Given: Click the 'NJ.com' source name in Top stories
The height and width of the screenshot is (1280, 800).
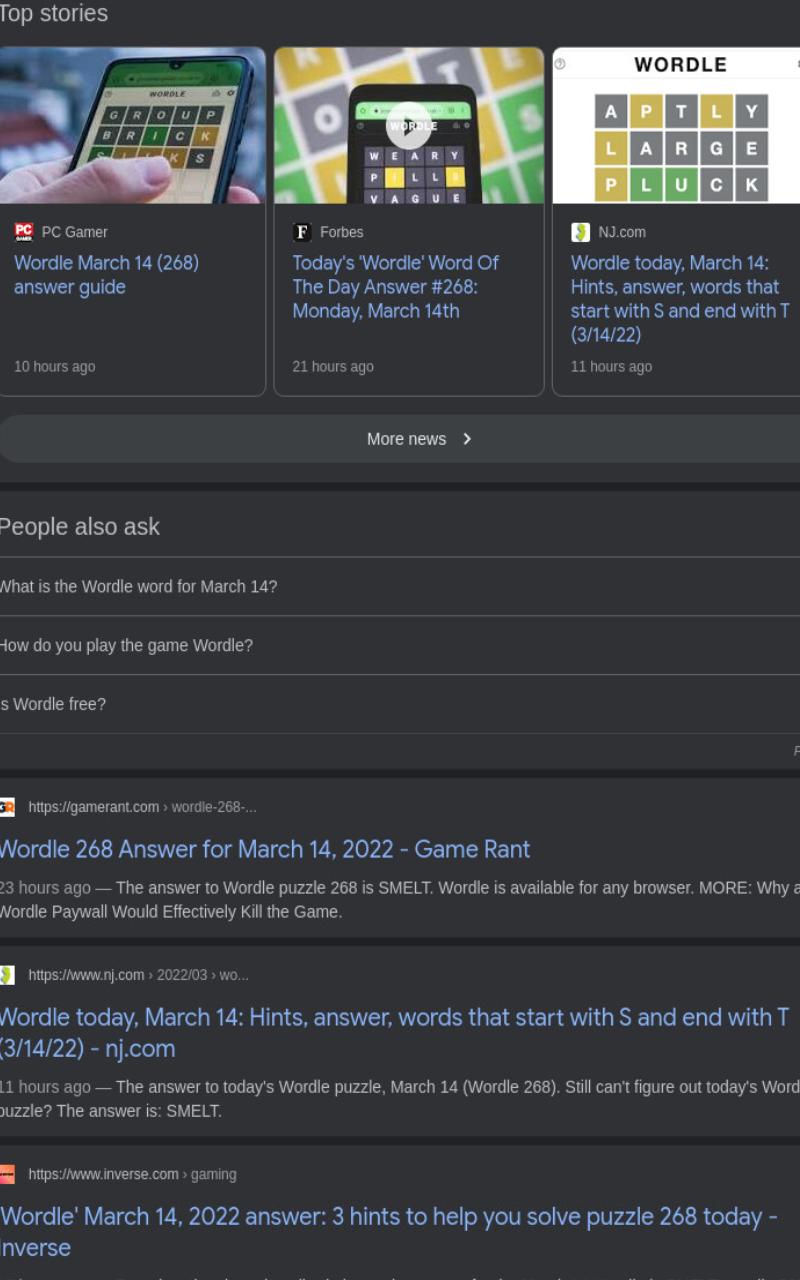Looking at the screenshot, I should pyautogui.click(x=622, y=232).
